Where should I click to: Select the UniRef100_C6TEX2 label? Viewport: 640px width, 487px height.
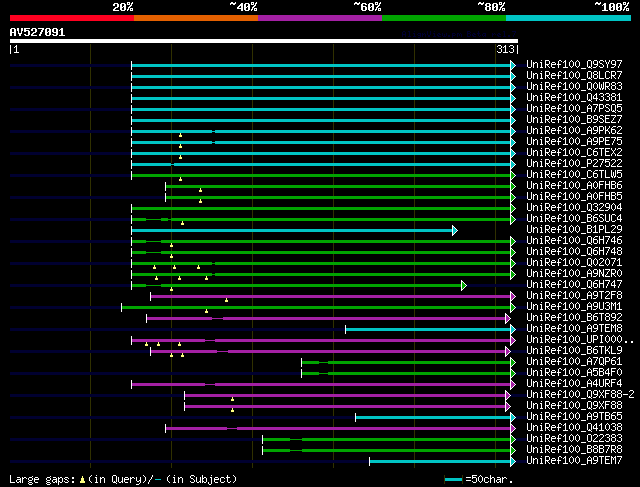[574, 153]
